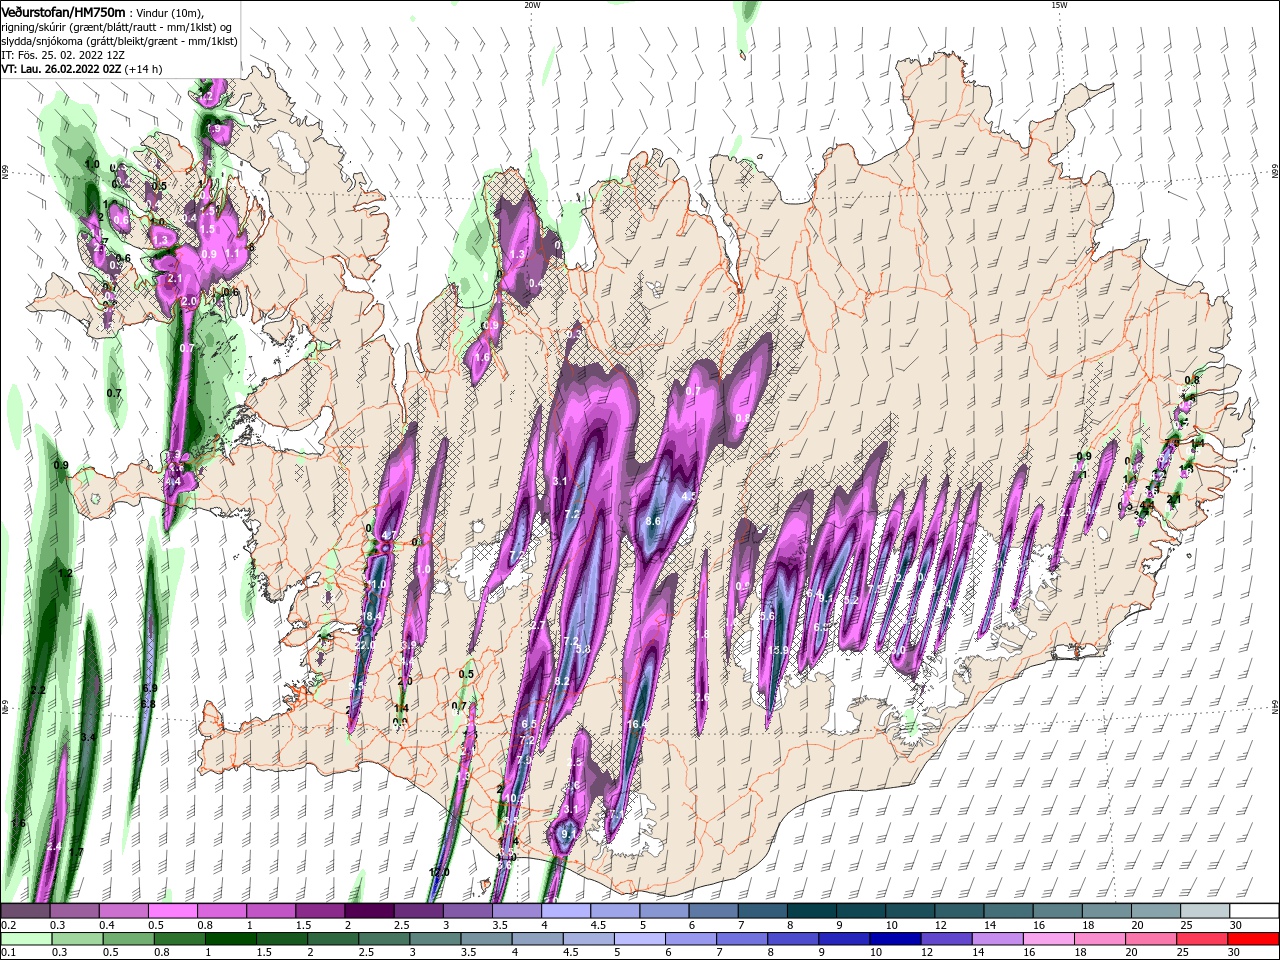This screenshot has height=960, width=1280.
Task: Click the snow legend swatch for 2–2.5 mm
Action: [x=369, y=910]
